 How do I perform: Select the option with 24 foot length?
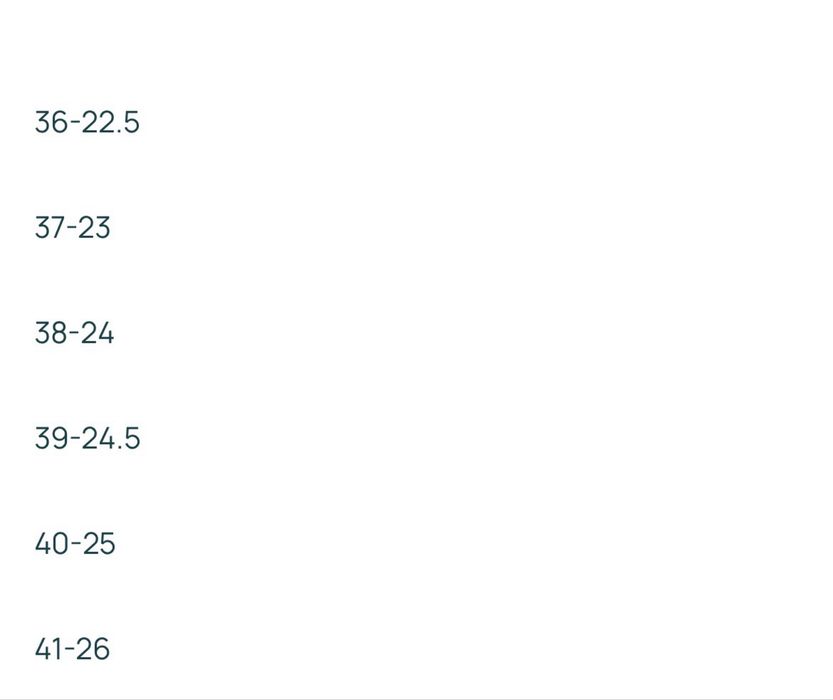pyautogui.click(x=74, y=333)
